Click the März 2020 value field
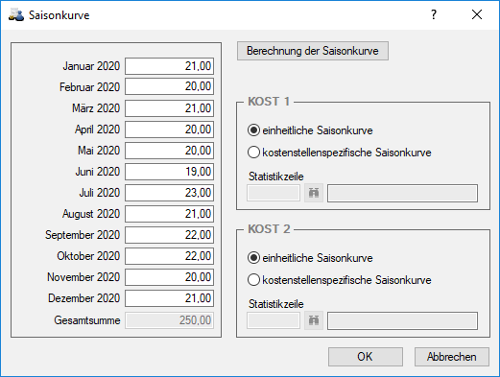Screen dimensions: 500x377 169,108
